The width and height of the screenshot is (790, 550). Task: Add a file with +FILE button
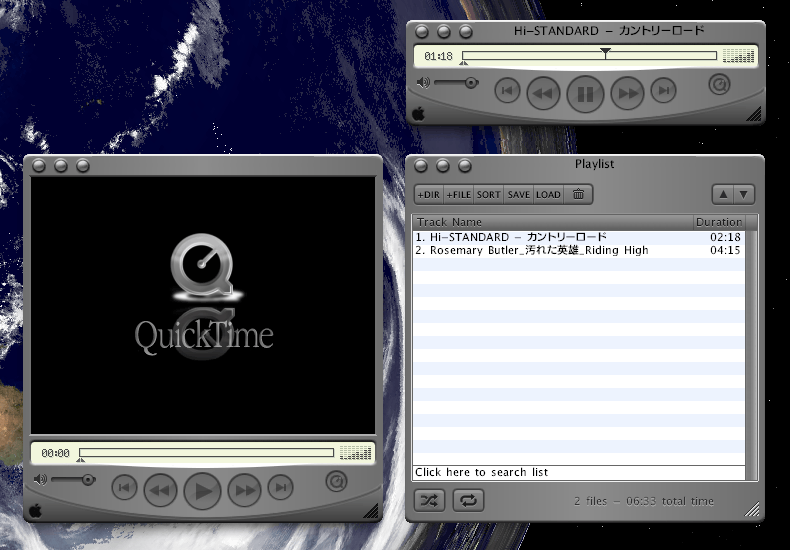(x=458, y=195)
